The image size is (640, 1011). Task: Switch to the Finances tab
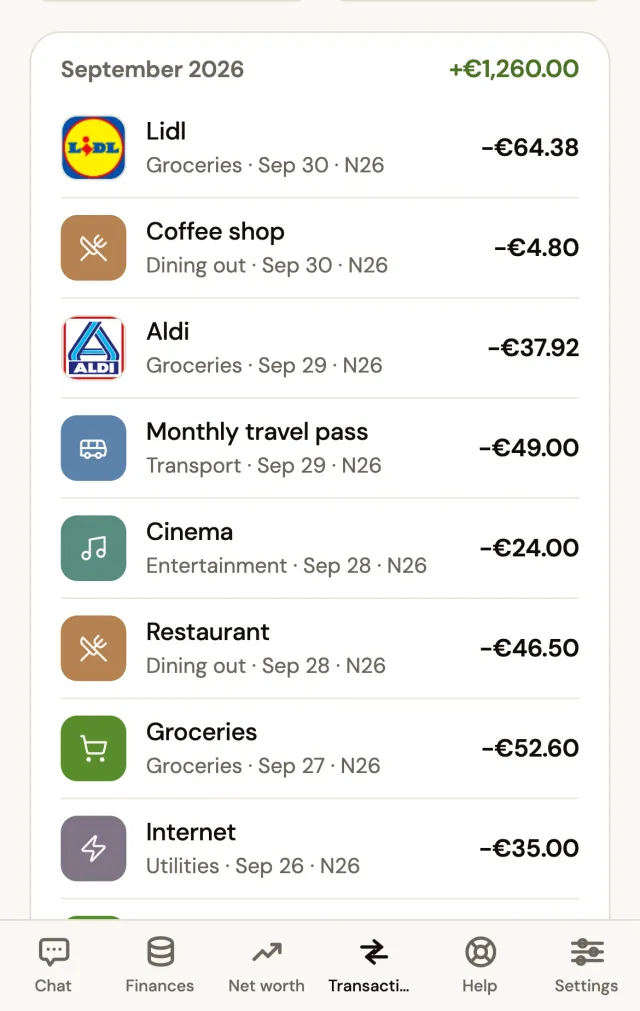160,965
